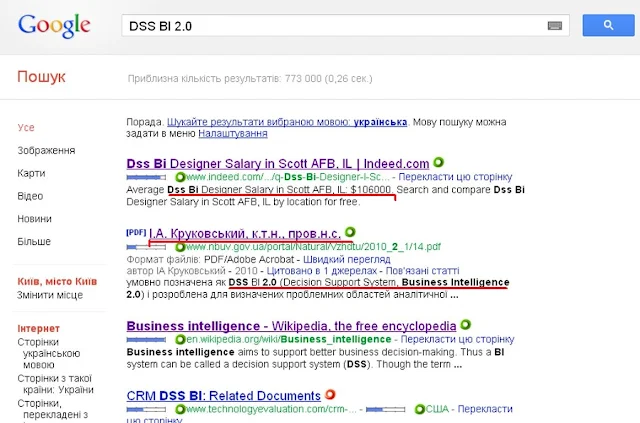The width and height of the screenshot is (640, 423).
Task: Open CRM DSS BI: Related Documents result
Action: (223, 396)
